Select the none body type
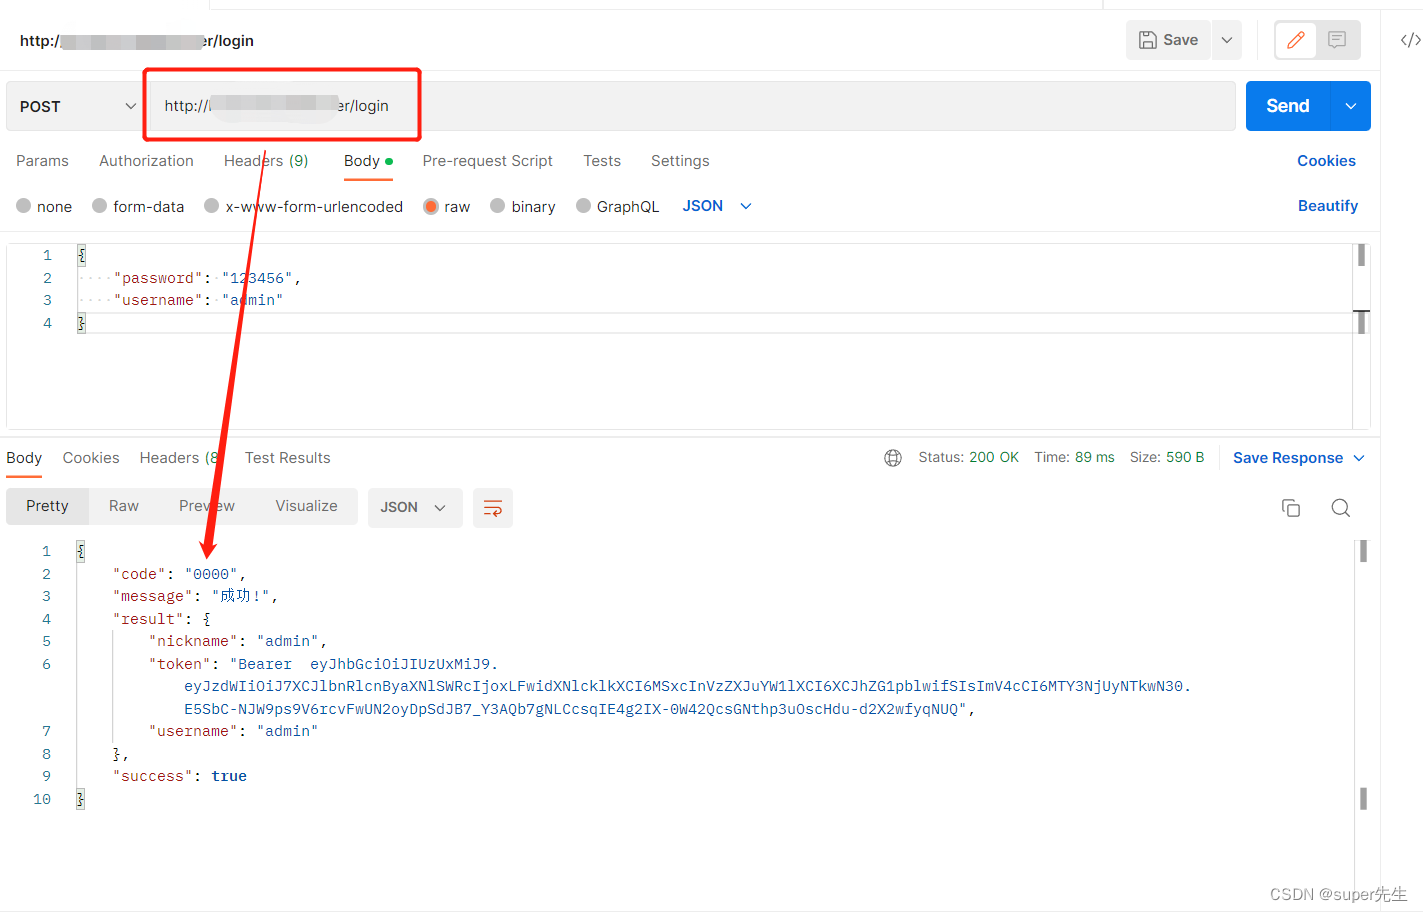 (23, 206)
